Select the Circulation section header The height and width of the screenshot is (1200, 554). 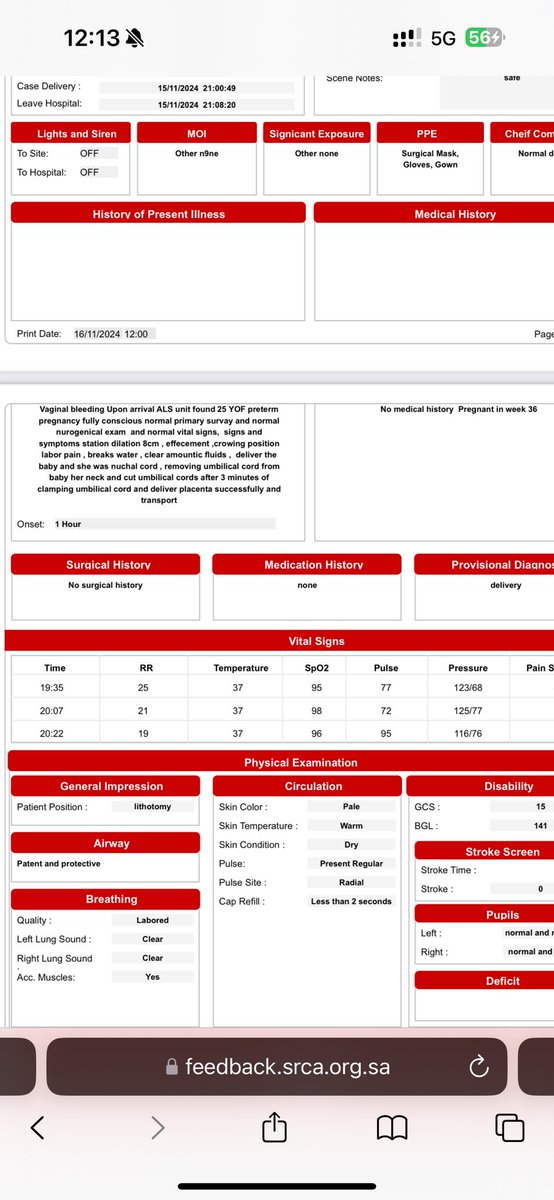(307, 786)
